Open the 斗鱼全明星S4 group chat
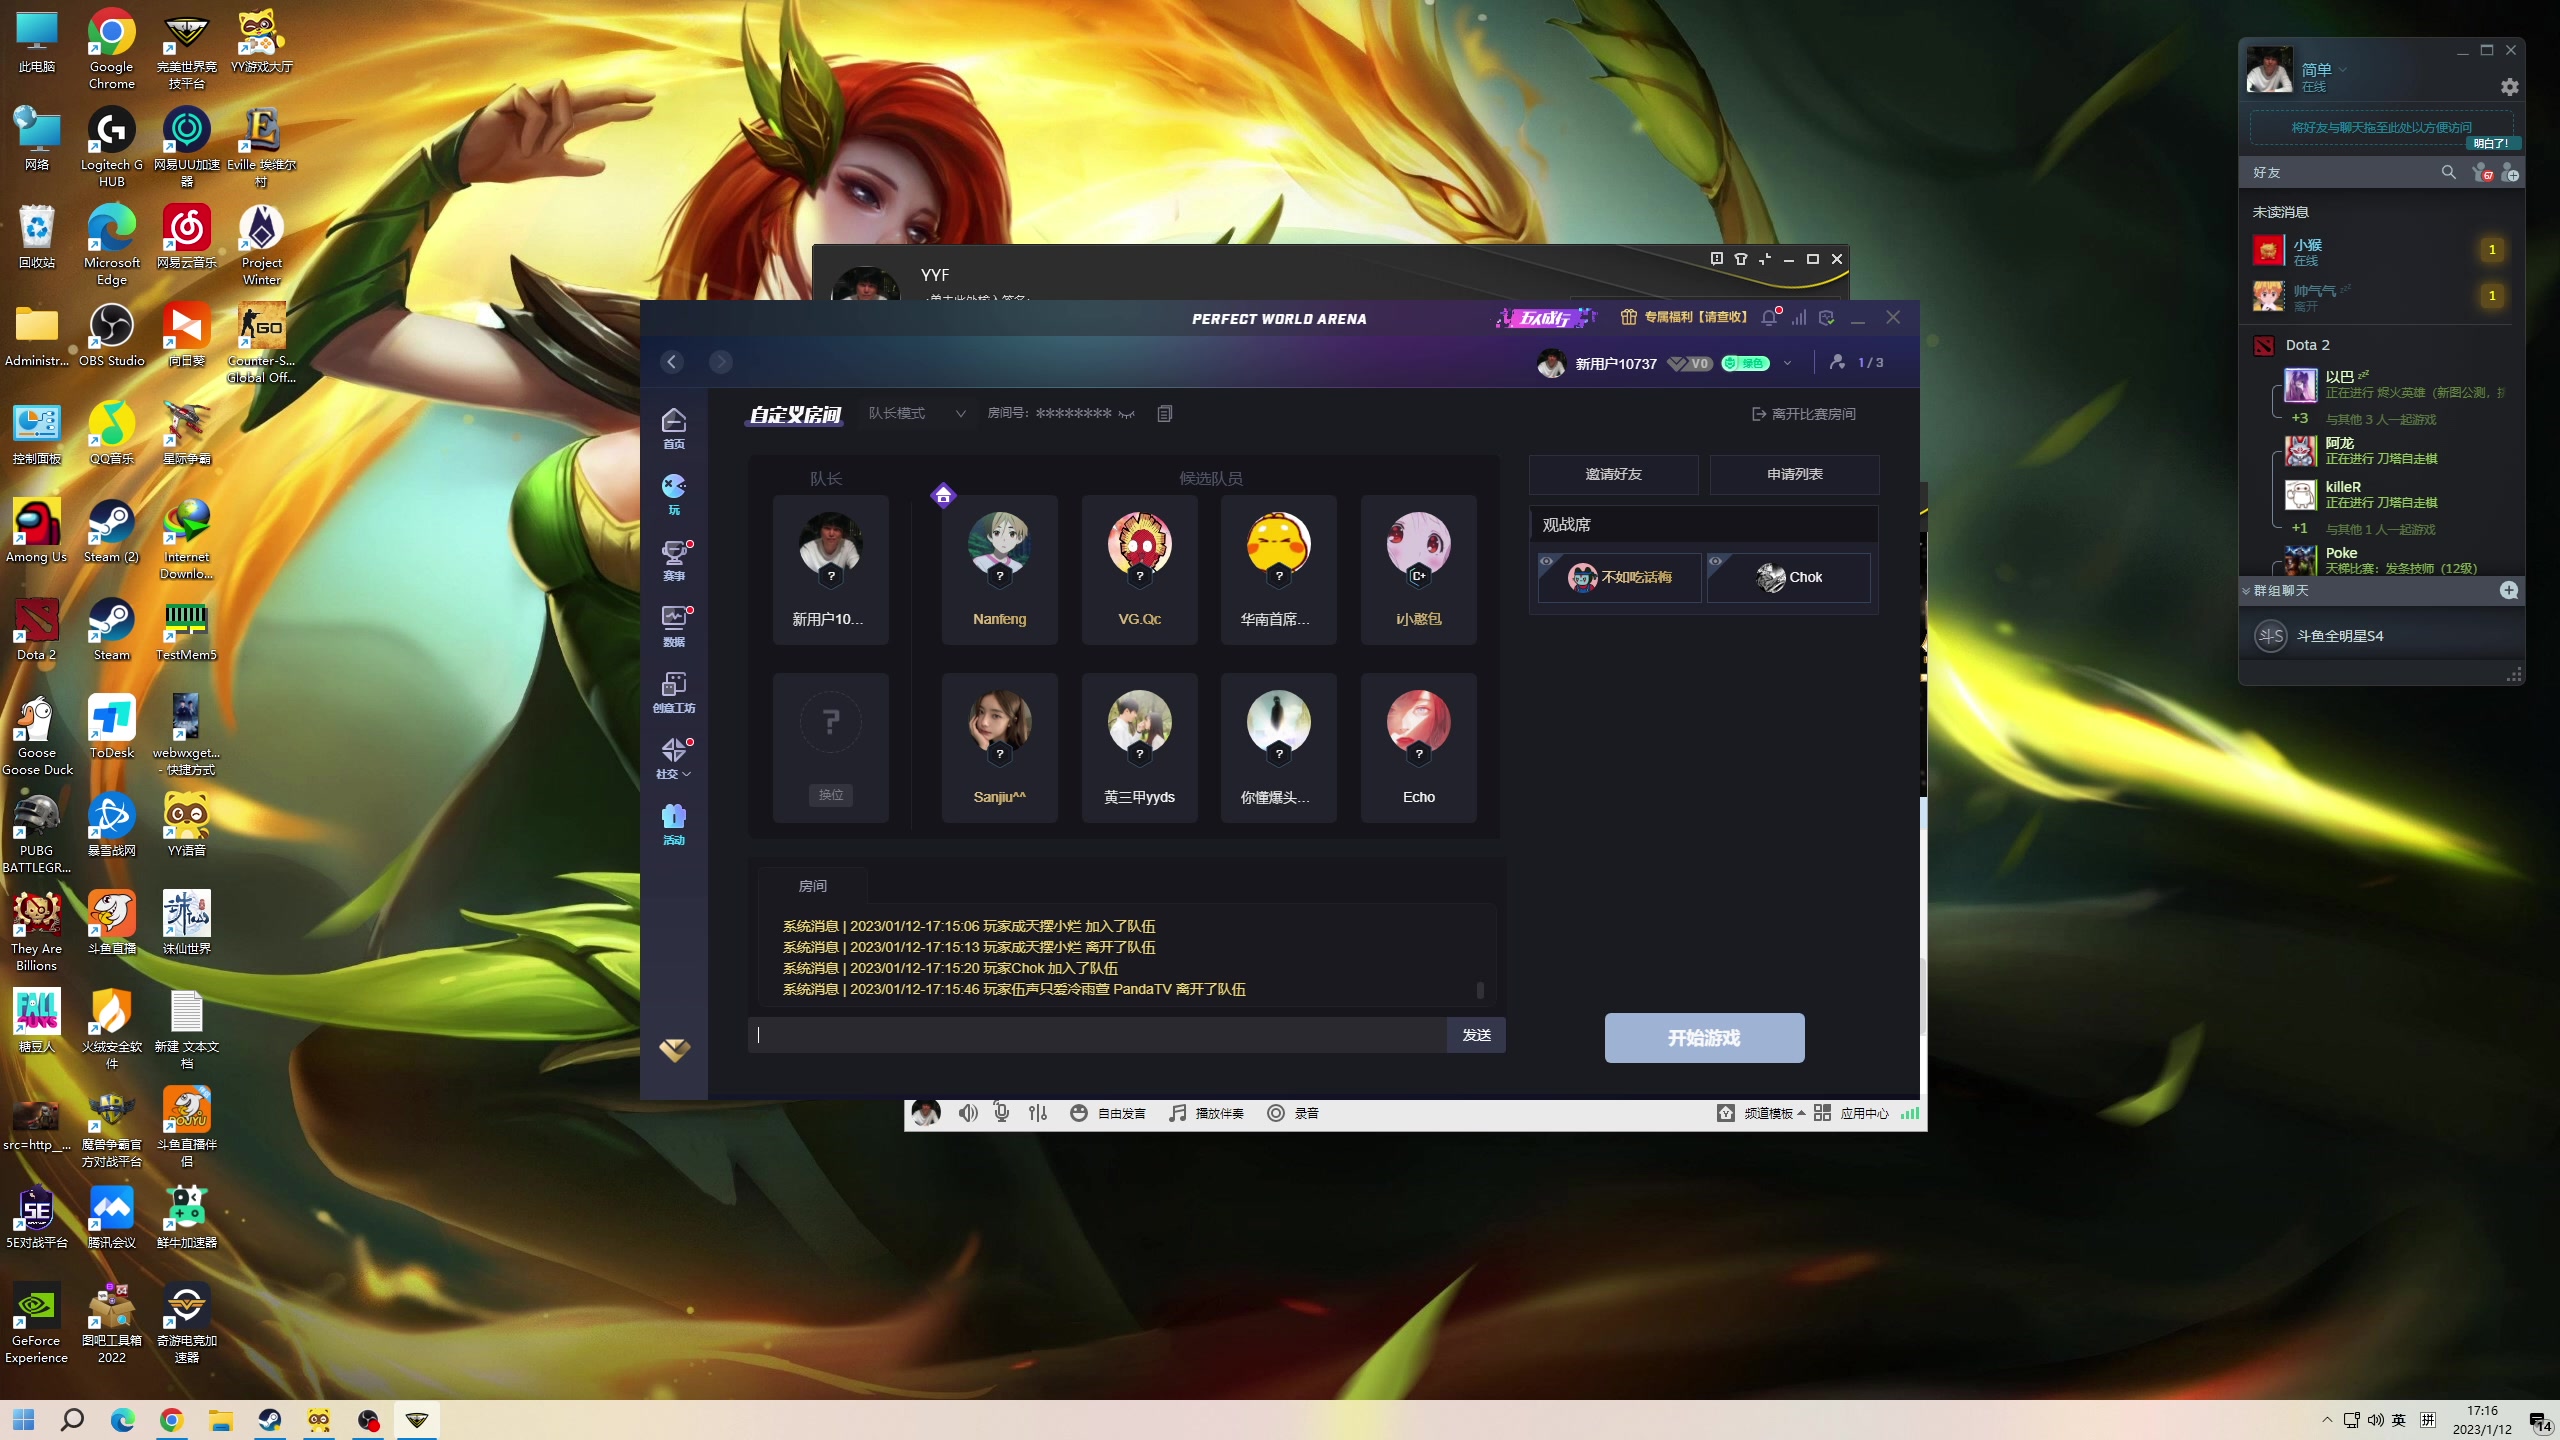The height and width of the screenshot is (1440, 2560). coord(2381,636)
